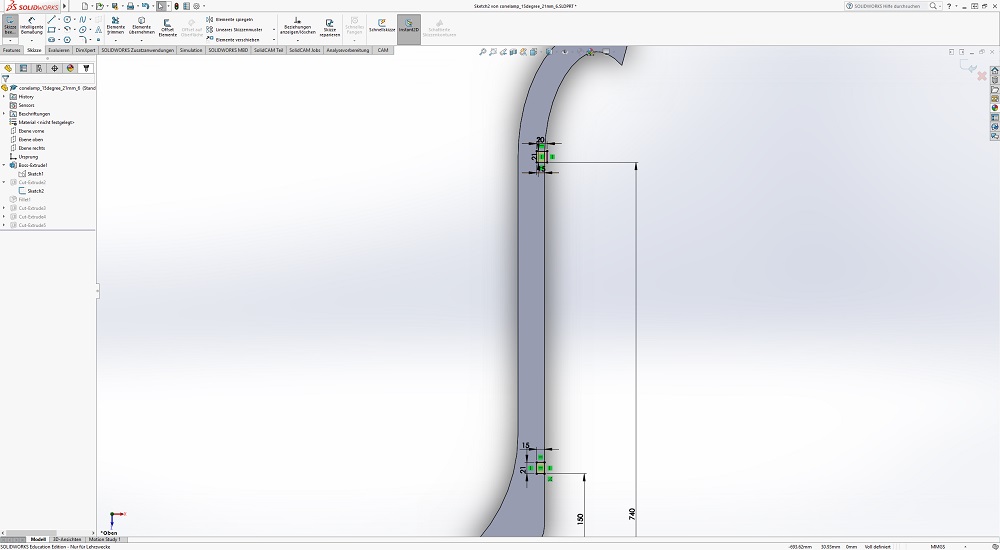Open the Appearances color ball in task pane

(994, 108)
